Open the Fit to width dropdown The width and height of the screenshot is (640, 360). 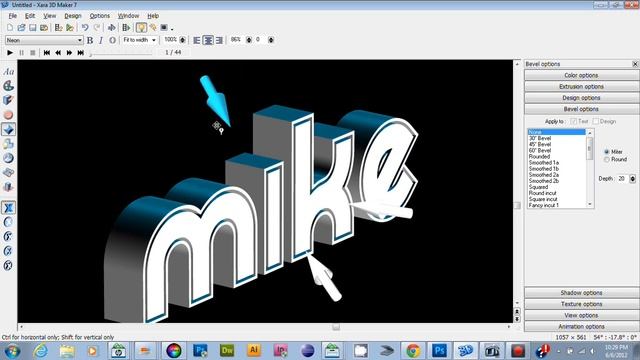point(140,40)
